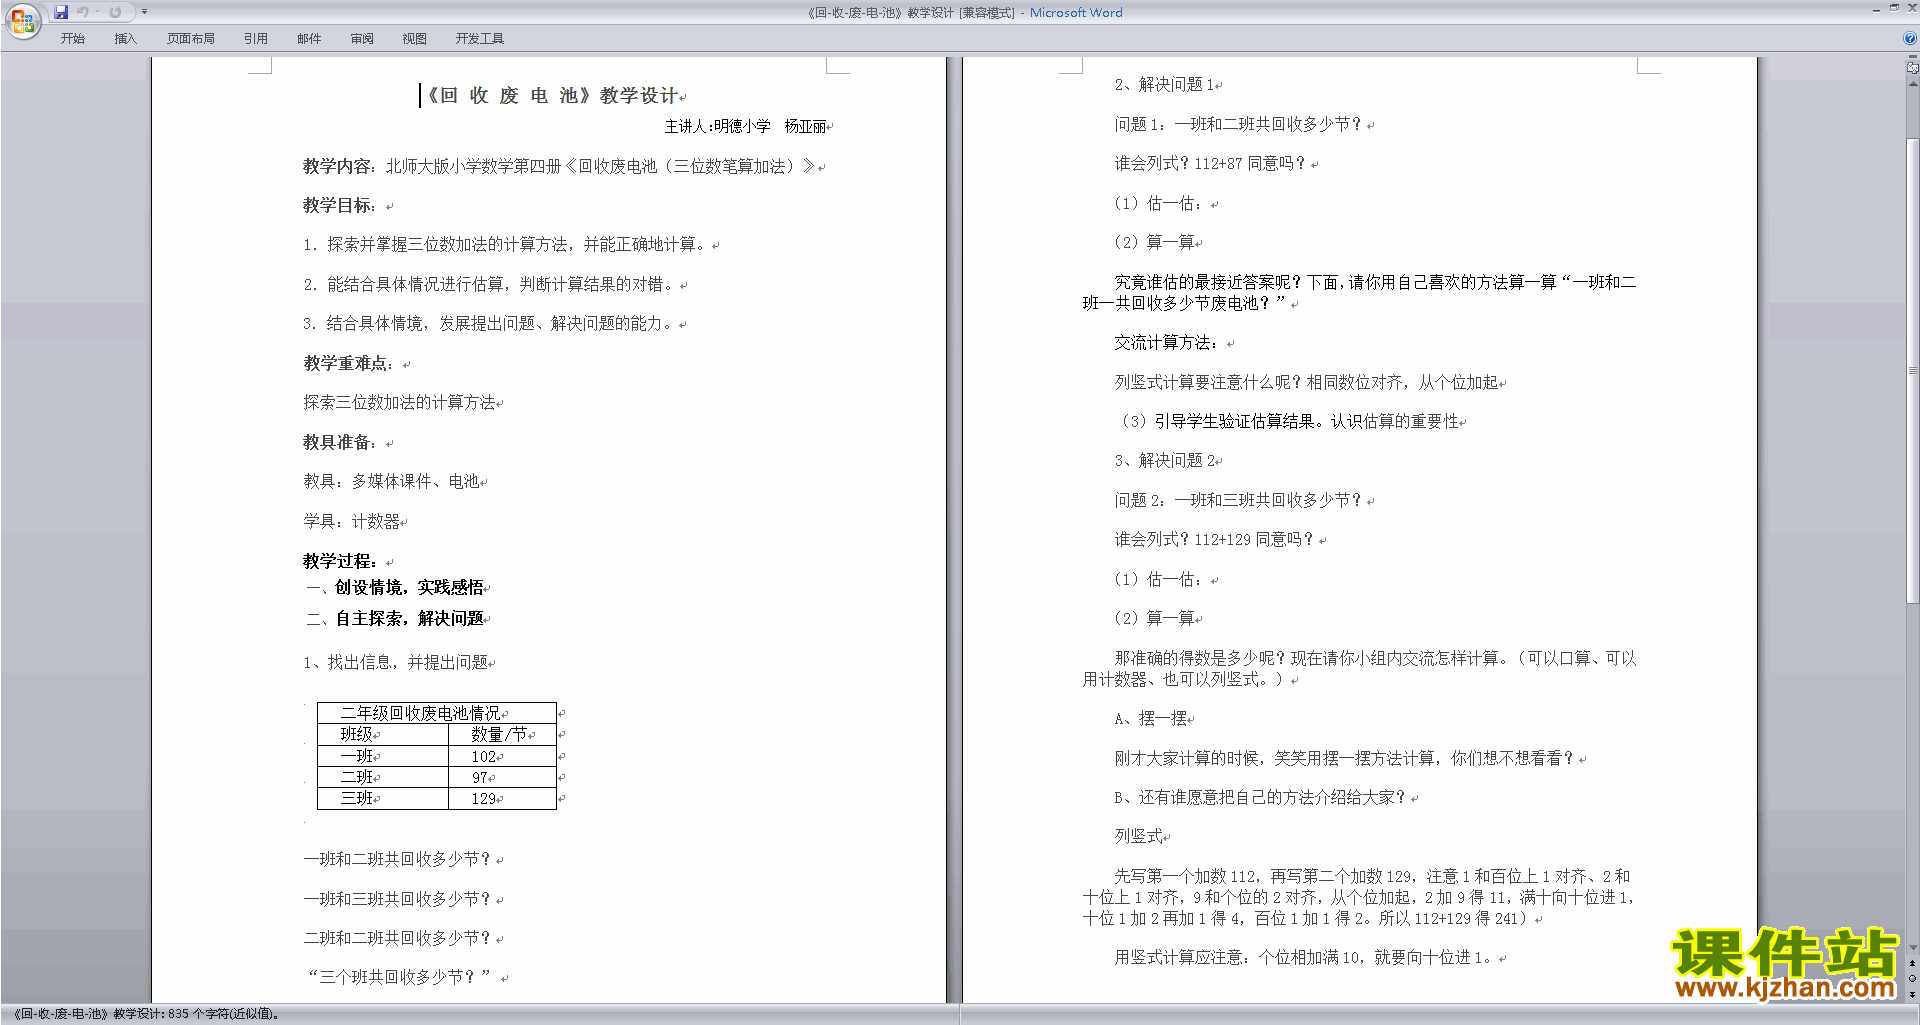Click the split-window handle above the ruler button
1920x1025 pixels.
coord(1912,58)
